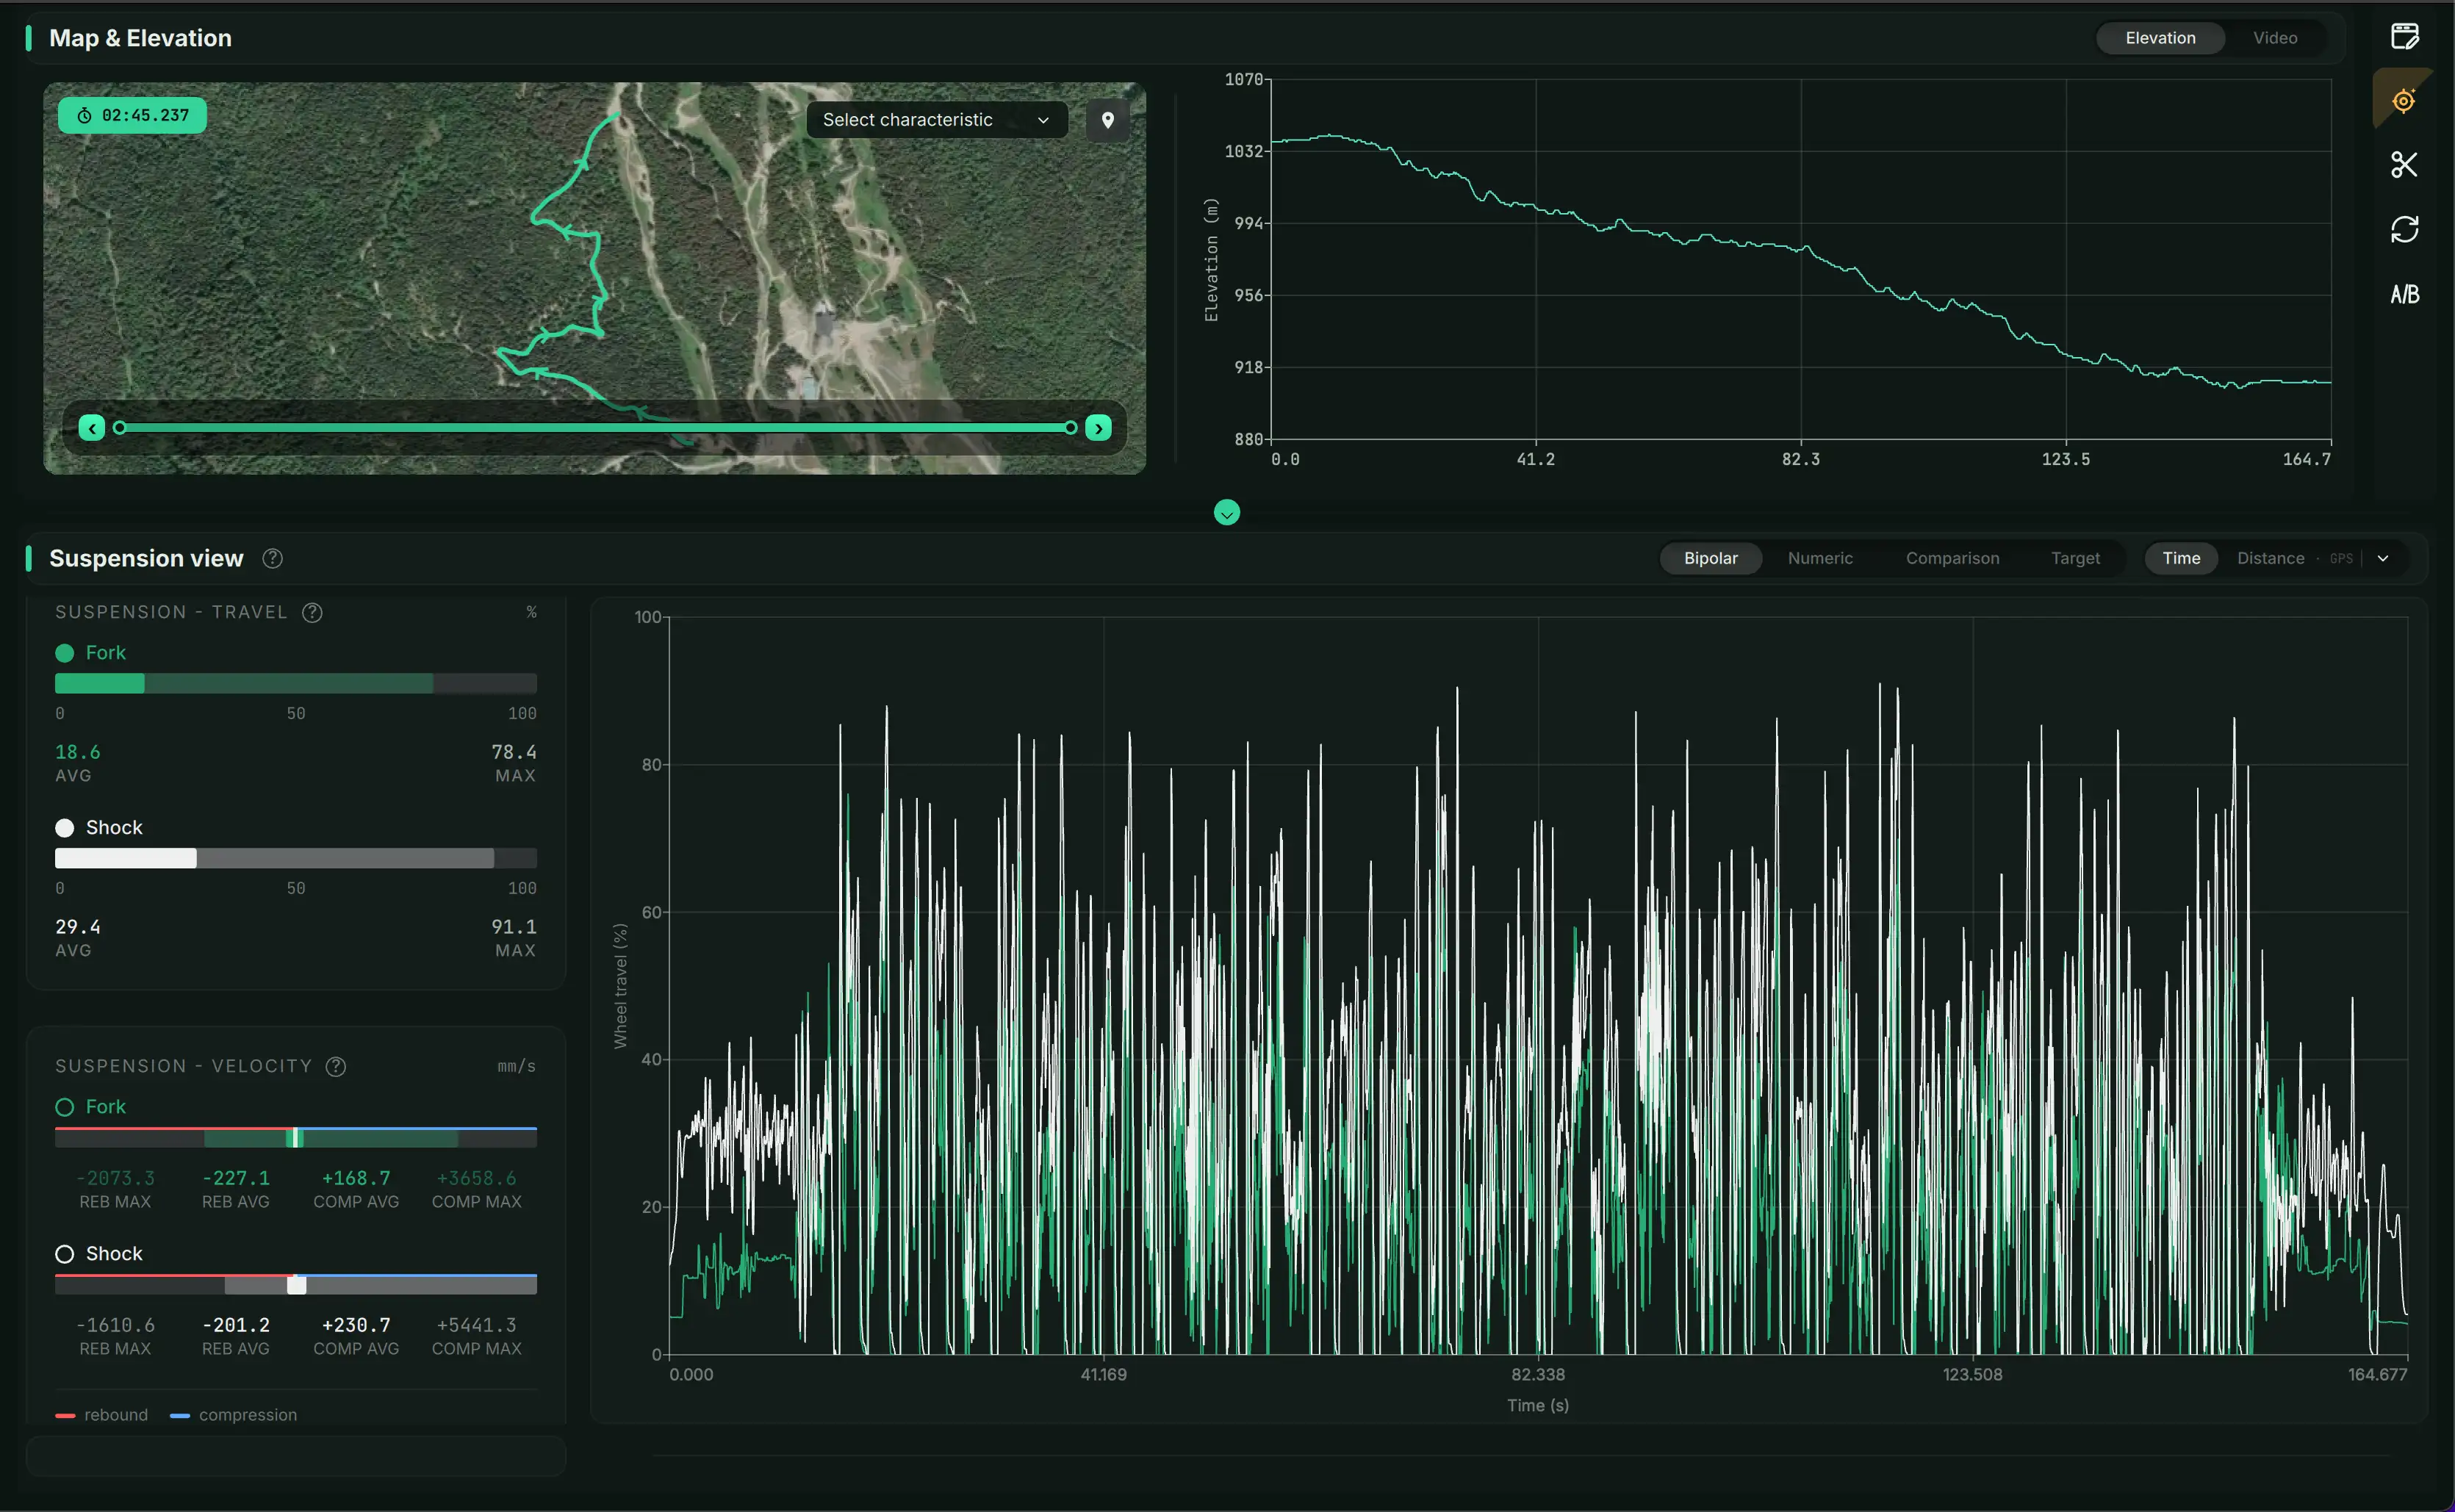Open the notes edit icon at top right
Image resolution: width=2455 pixels, height=1512 pixels.
2404,36
